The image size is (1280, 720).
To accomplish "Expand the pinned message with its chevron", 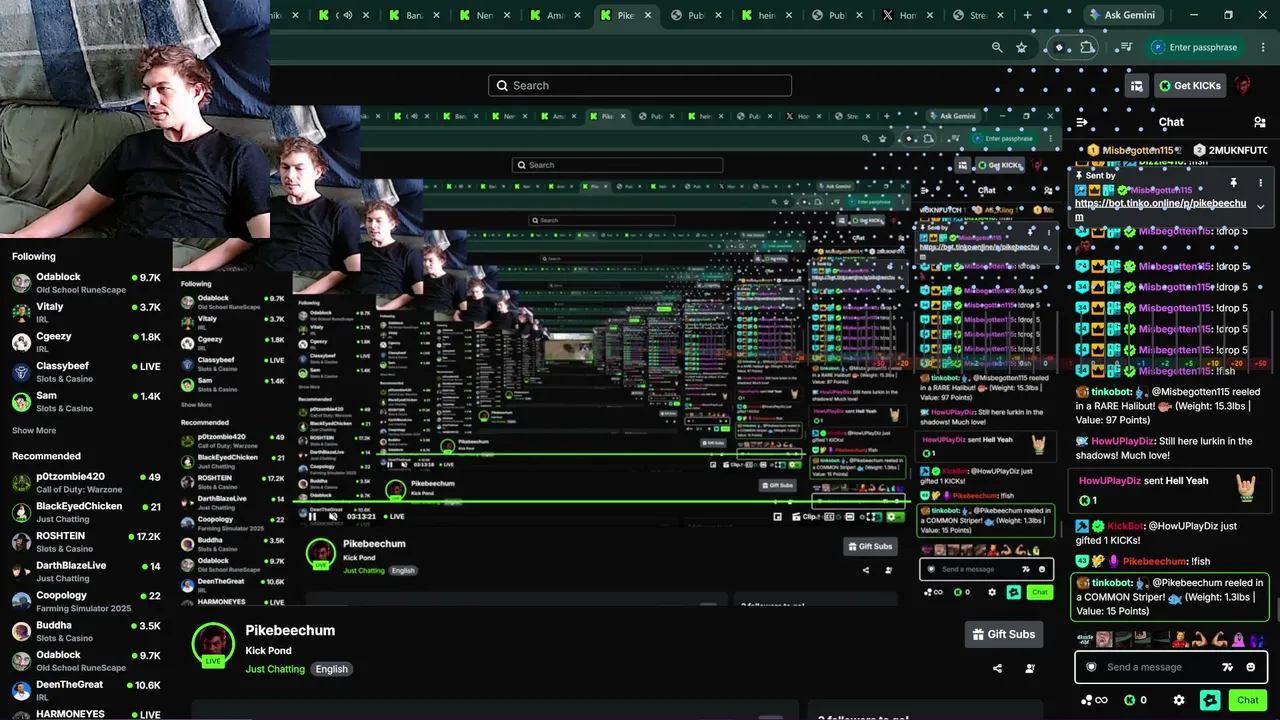I will click(x=1260, y=207).
